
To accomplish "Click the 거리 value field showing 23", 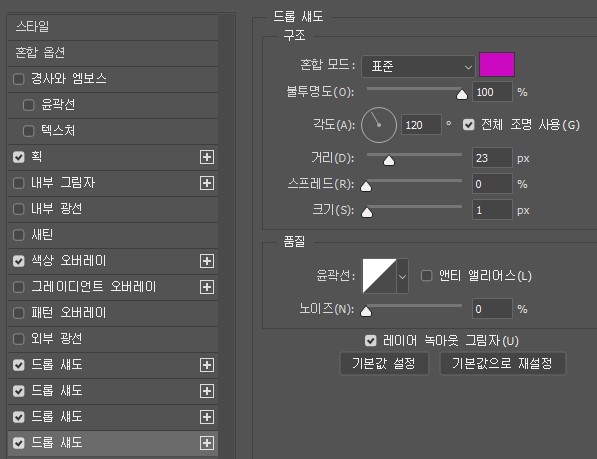I will tap(492, 158).
